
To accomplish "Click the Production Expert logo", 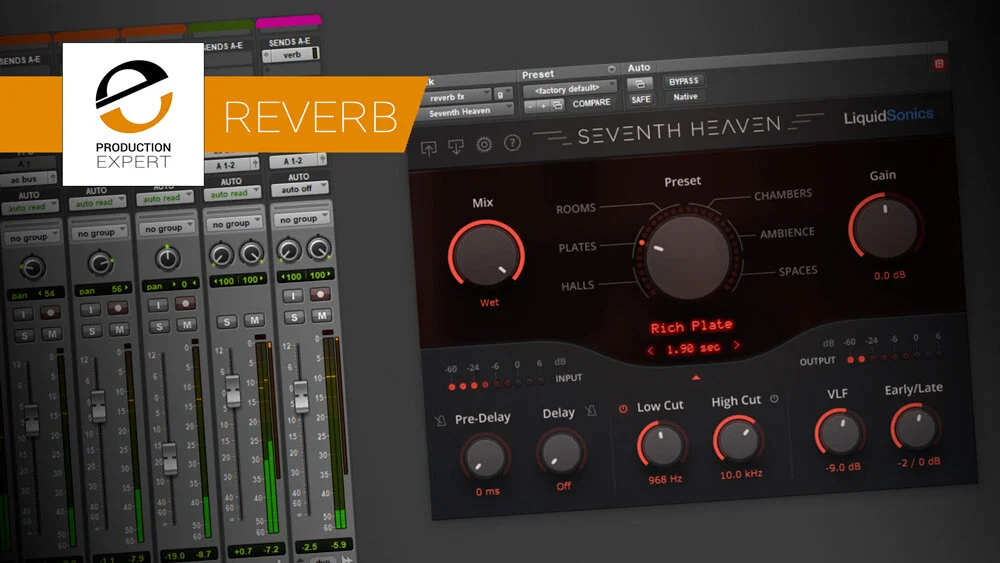I will click(133, 114).
